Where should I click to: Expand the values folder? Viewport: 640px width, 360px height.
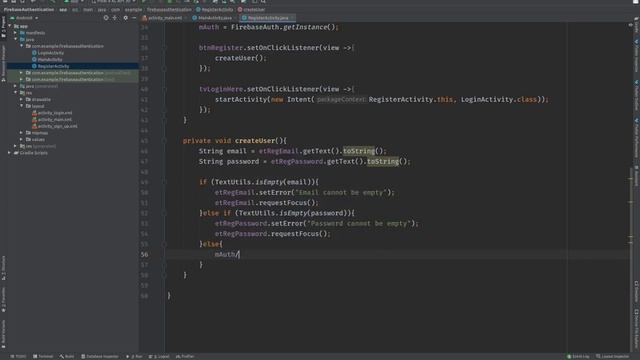click(22, 139)
